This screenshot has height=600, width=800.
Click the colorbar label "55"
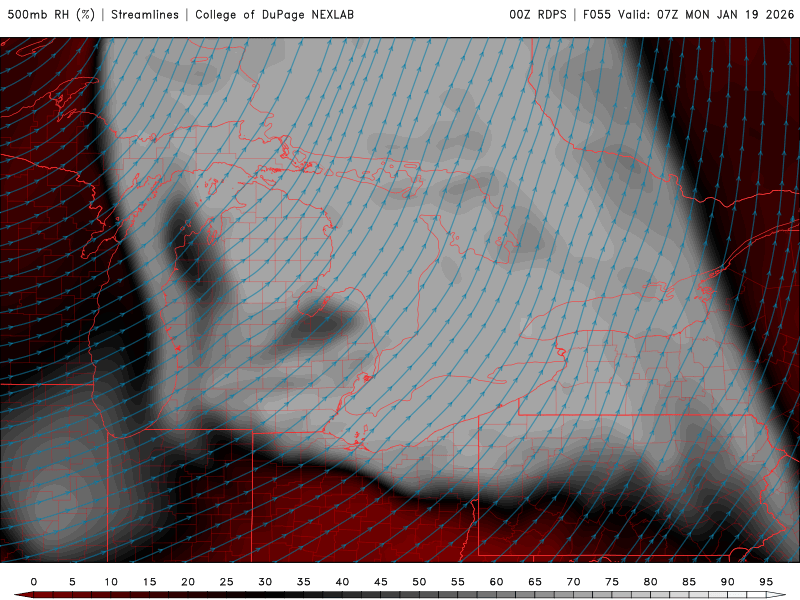tap(458, 582)
